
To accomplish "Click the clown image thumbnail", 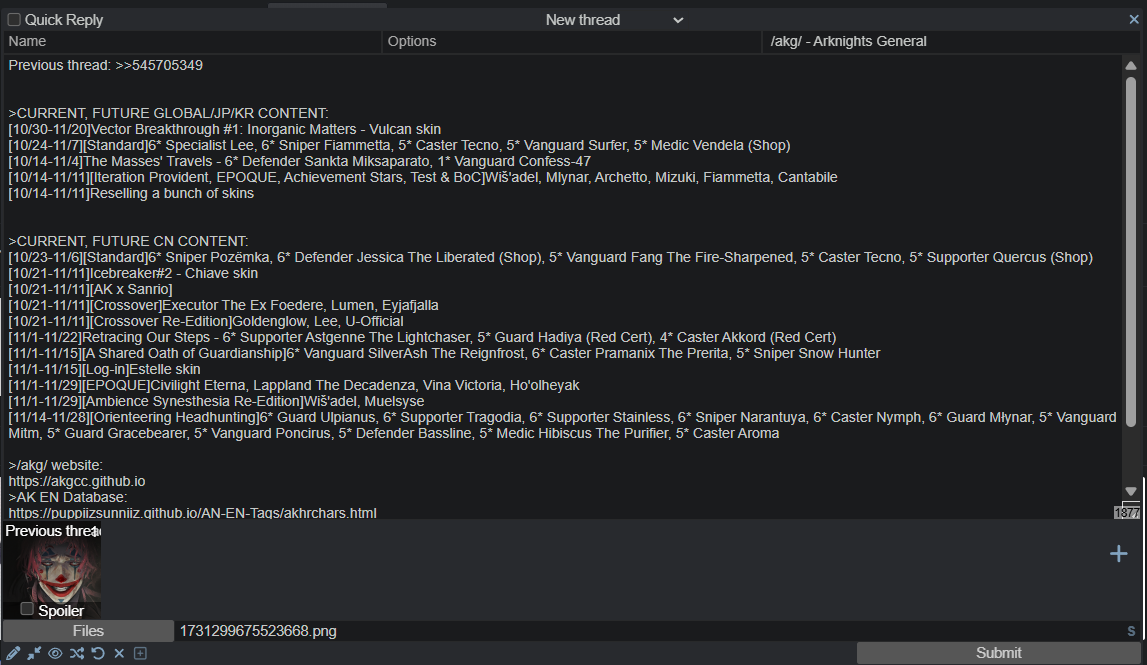I will point(53,572).
